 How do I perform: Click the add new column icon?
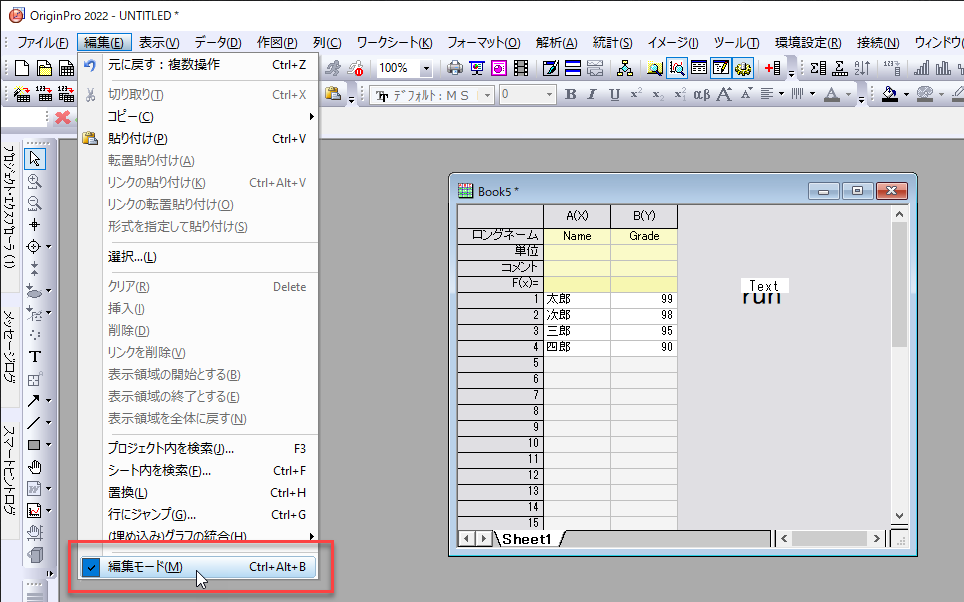click(773, 68)
